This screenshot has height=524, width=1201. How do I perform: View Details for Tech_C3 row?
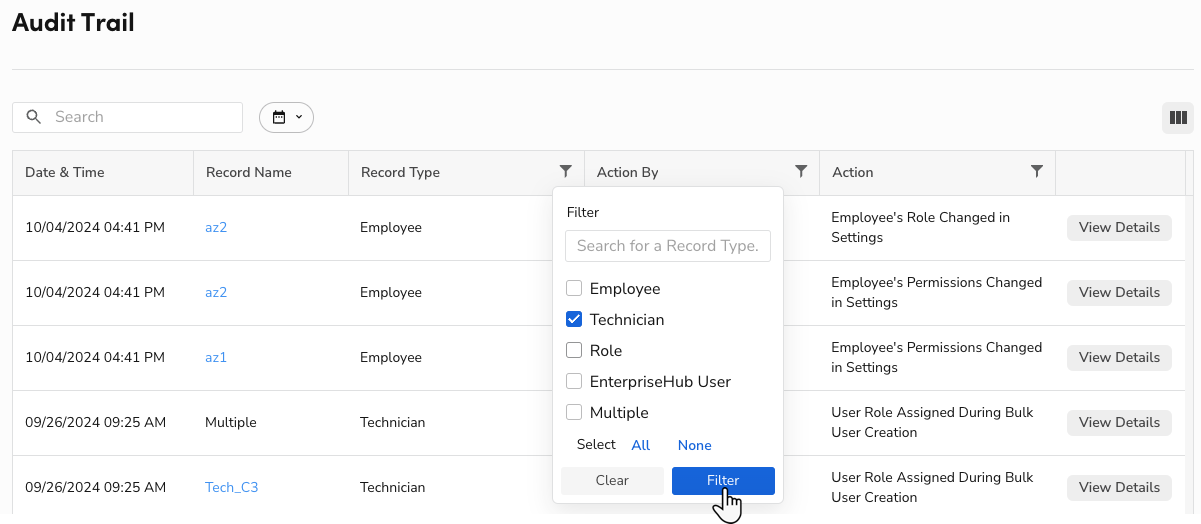pyautogui.click(x=1119, y=487)
